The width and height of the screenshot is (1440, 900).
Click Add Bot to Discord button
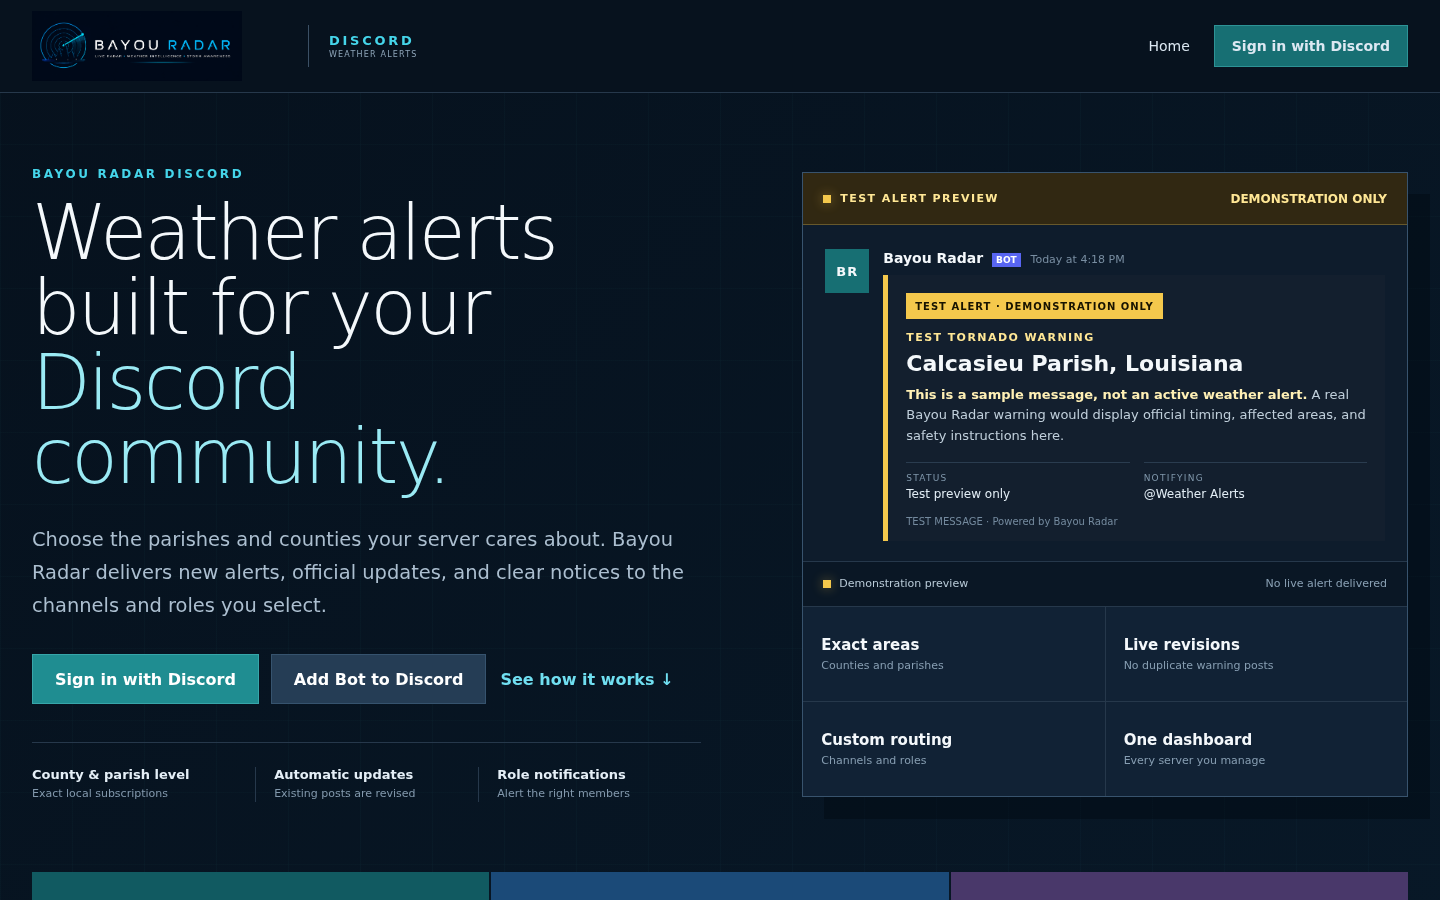(x=378, y=679)
